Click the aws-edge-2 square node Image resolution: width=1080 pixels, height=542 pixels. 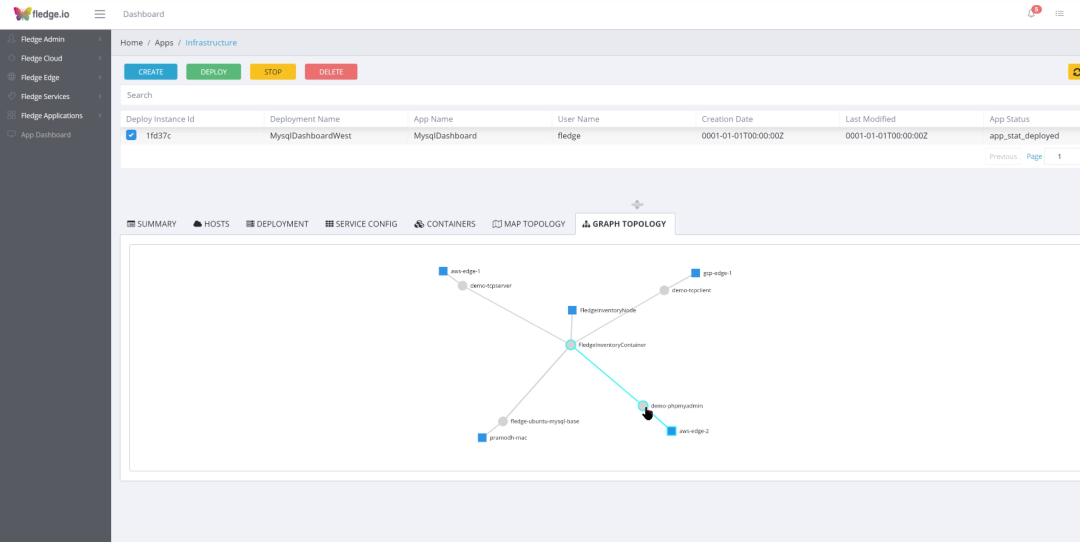pos(672,431)
